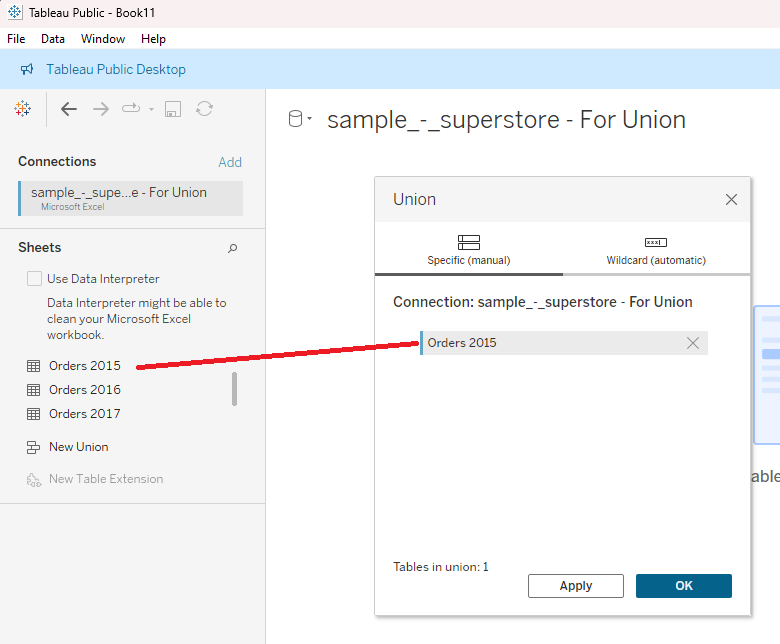
Task: Enable Use Data Interpreter checkbox
Action: pos(35,279)
